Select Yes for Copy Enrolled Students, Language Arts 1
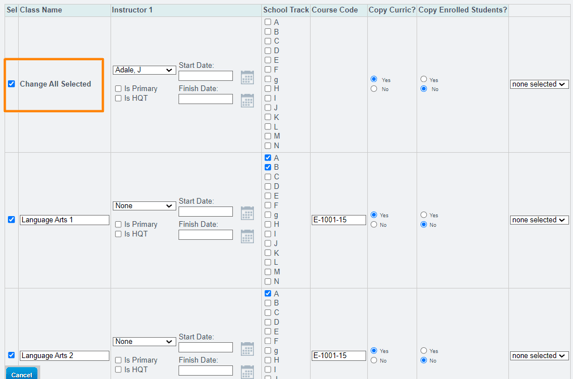The width and height of the screenshot is (573, 379). click(x=424, y=215)
